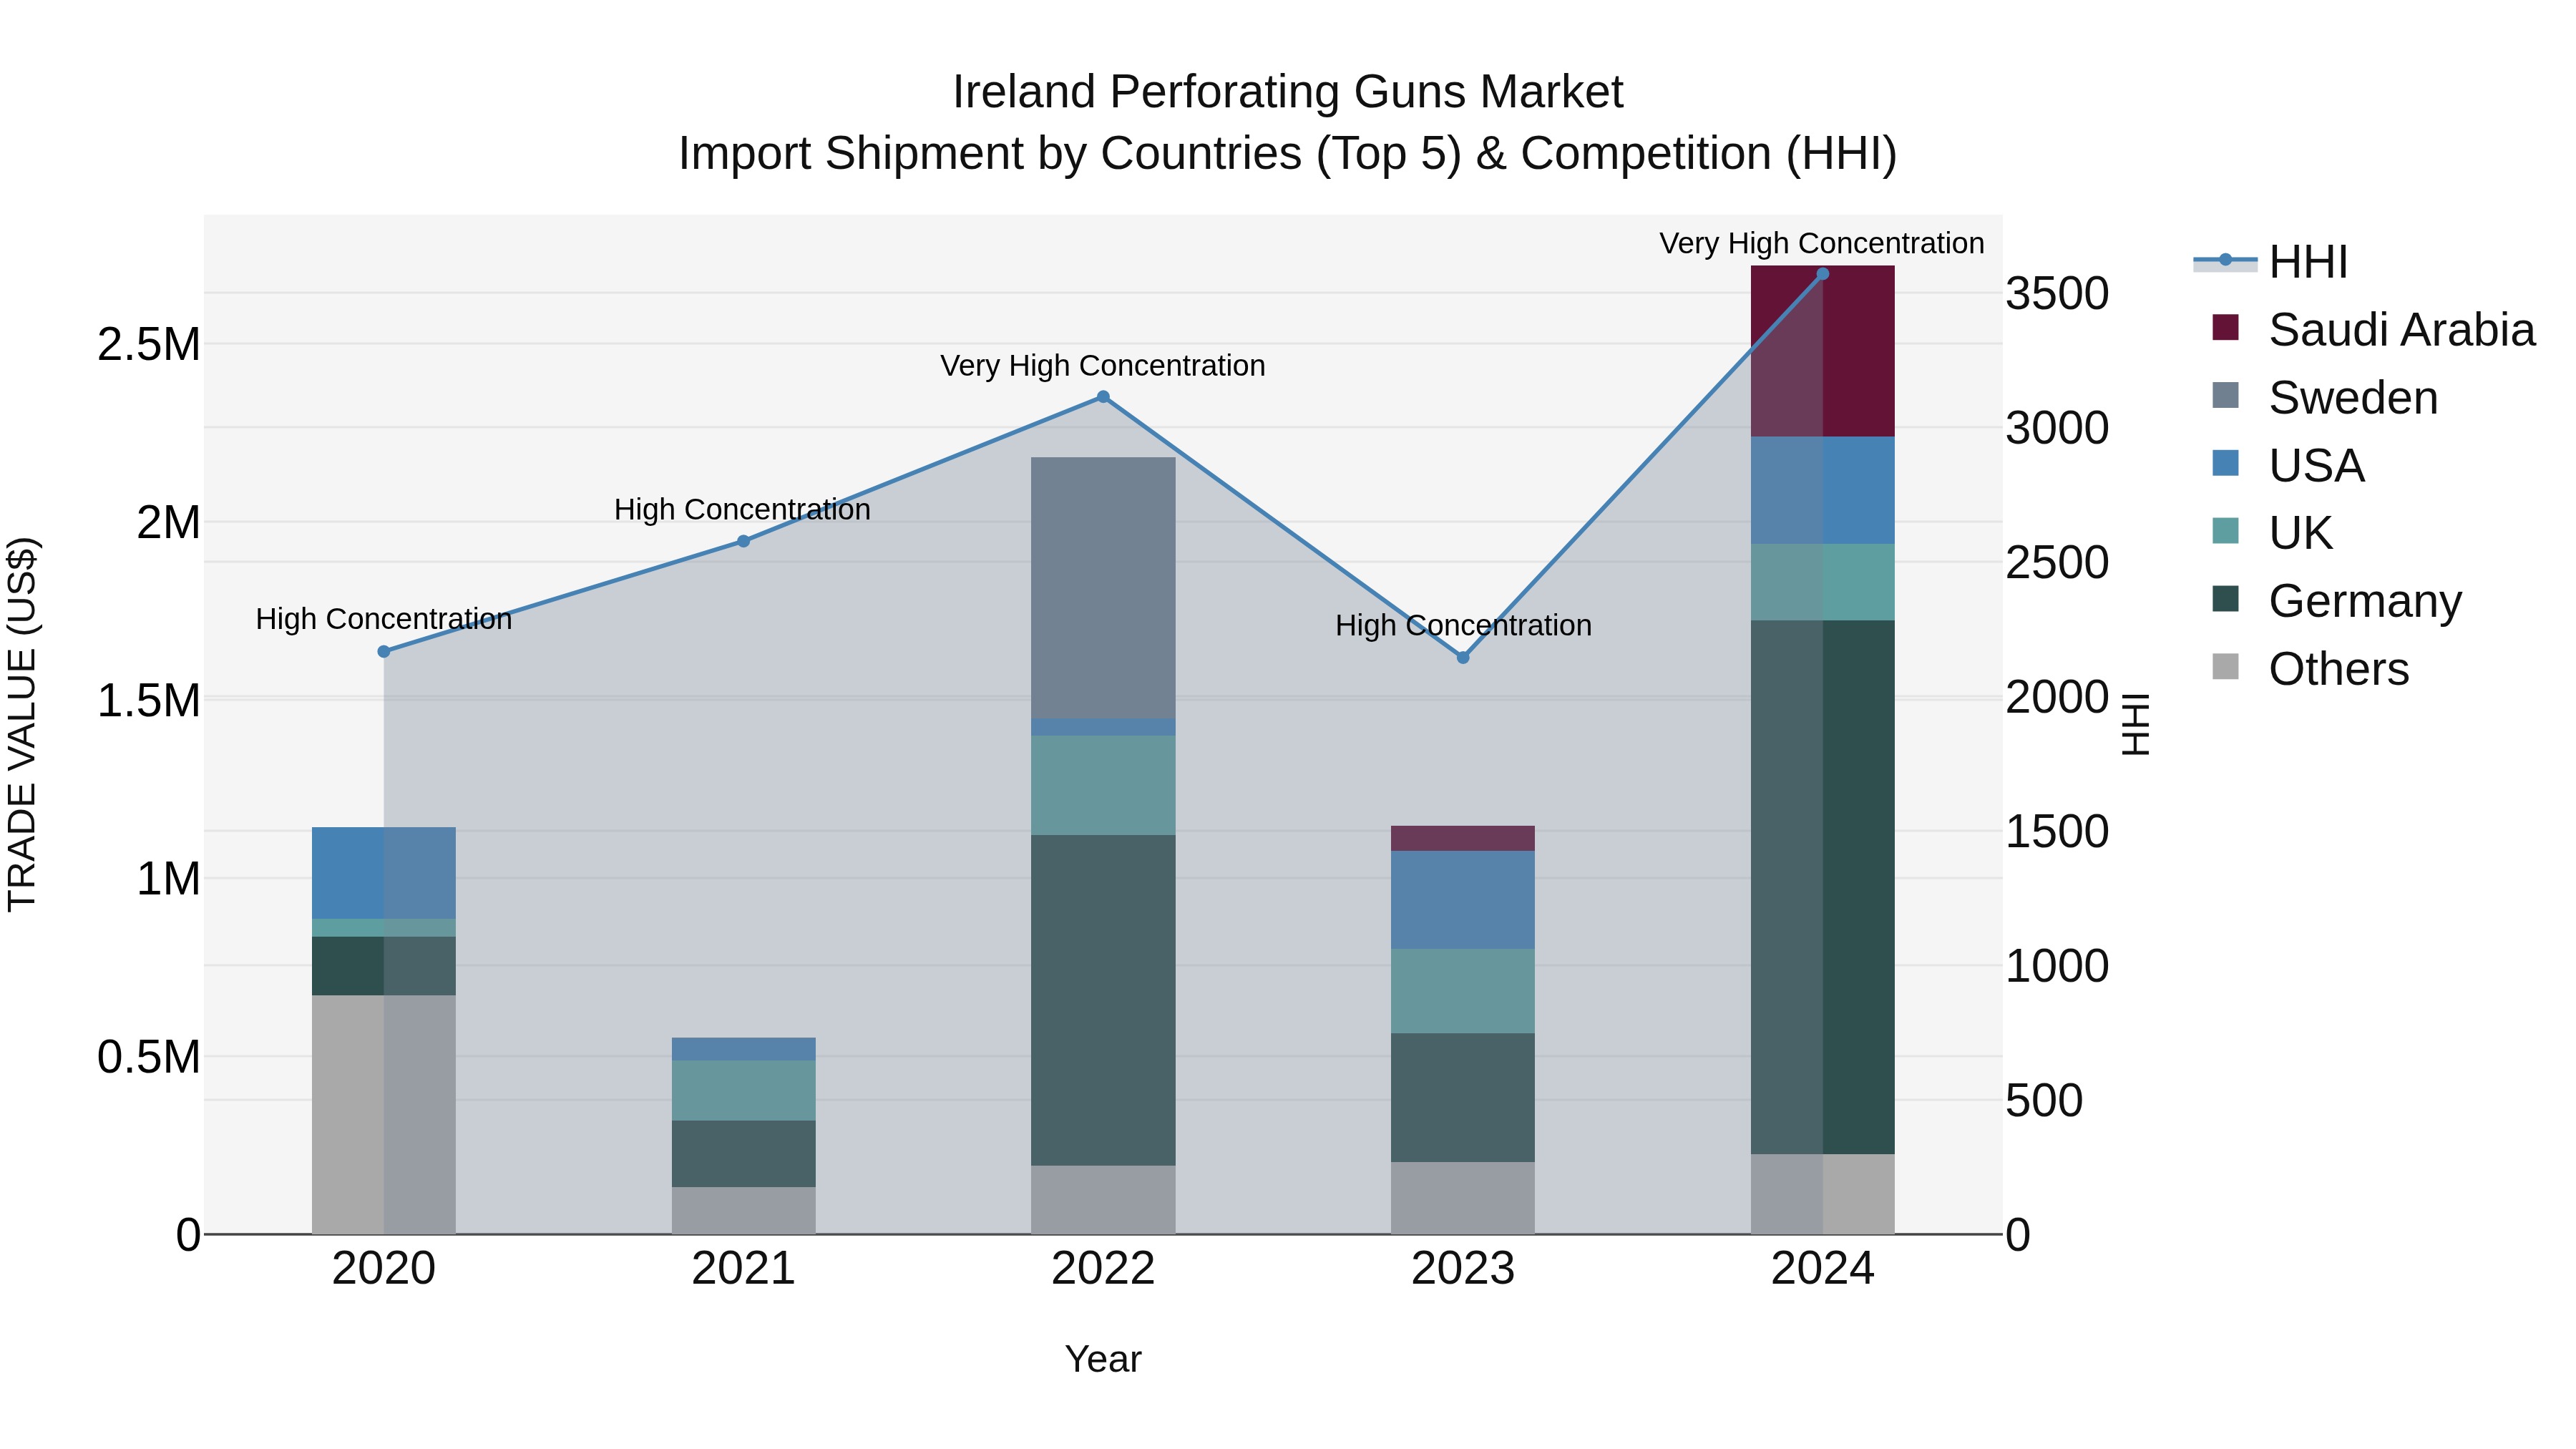The image size is (2576, 1449).
Task: Click the USA bar segment in 2024
Action: tap(1822, 490)
